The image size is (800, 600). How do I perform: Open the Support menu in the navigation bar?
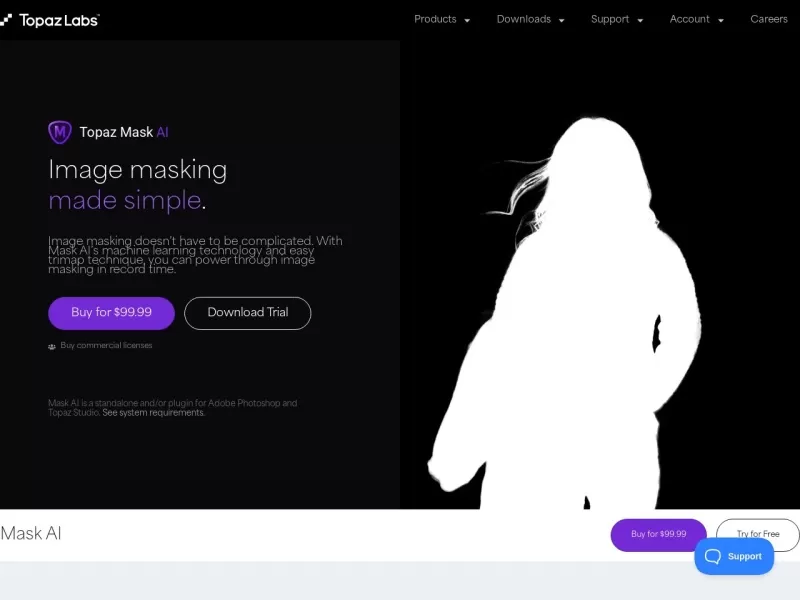point(609,19)
